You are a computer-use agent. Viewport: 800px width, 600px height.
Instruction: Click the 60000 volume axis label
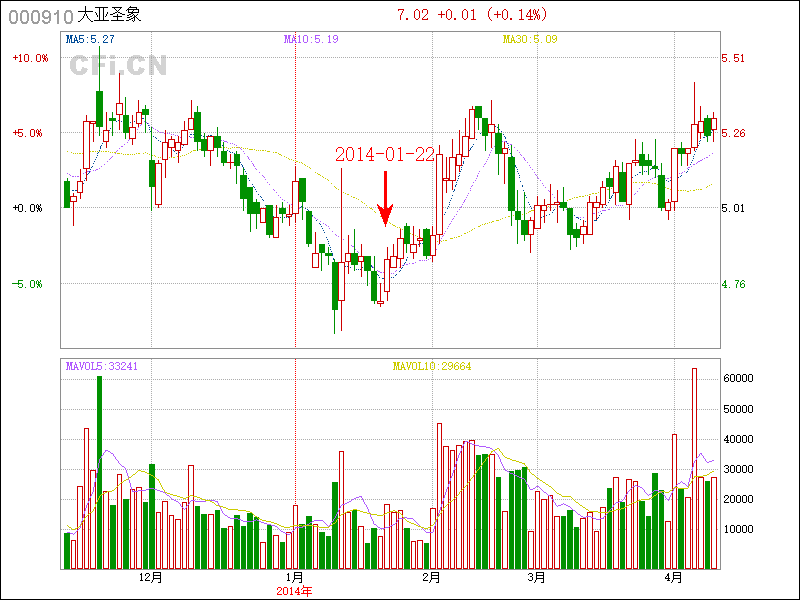click(738, 379)
